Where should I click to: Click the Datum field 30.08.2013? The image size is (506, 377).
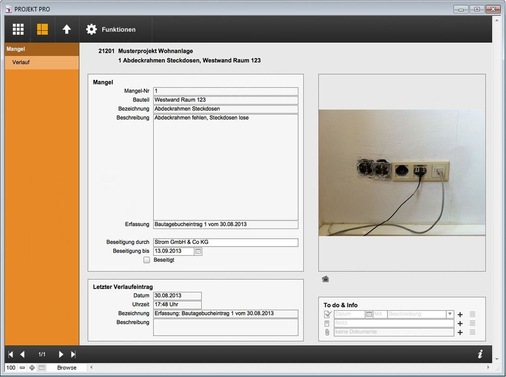coord(177,296)
